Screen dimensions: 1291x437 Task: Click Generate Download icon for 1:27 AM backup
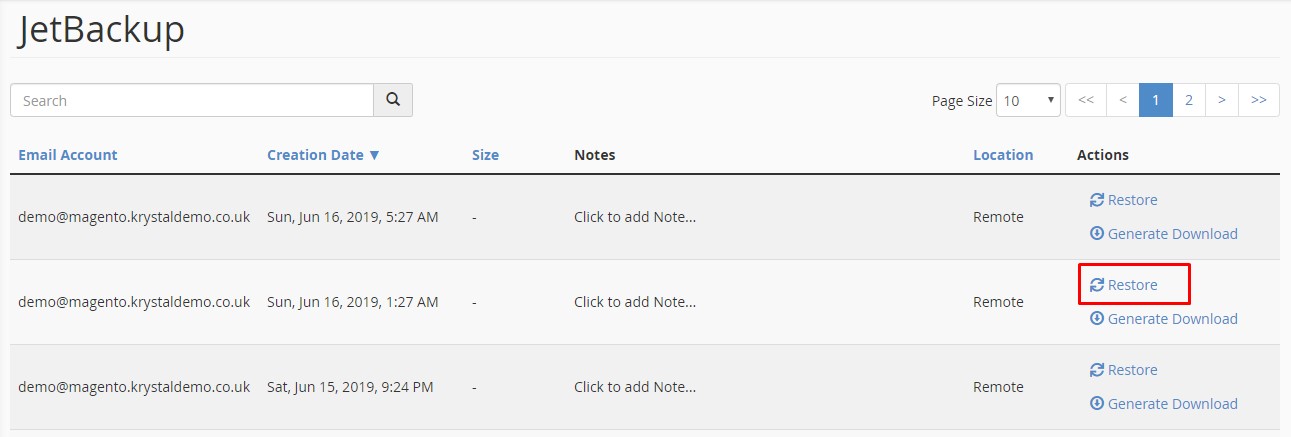pos(1097,319)
